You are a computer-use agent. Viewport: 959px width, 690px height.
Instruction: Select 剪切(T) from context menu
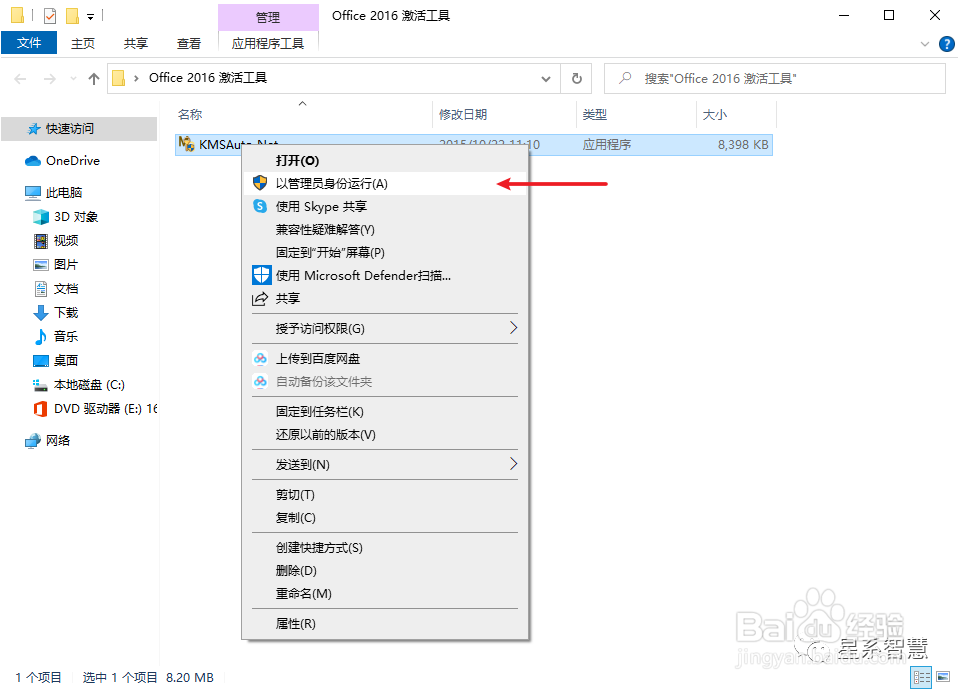pos(385,494)
